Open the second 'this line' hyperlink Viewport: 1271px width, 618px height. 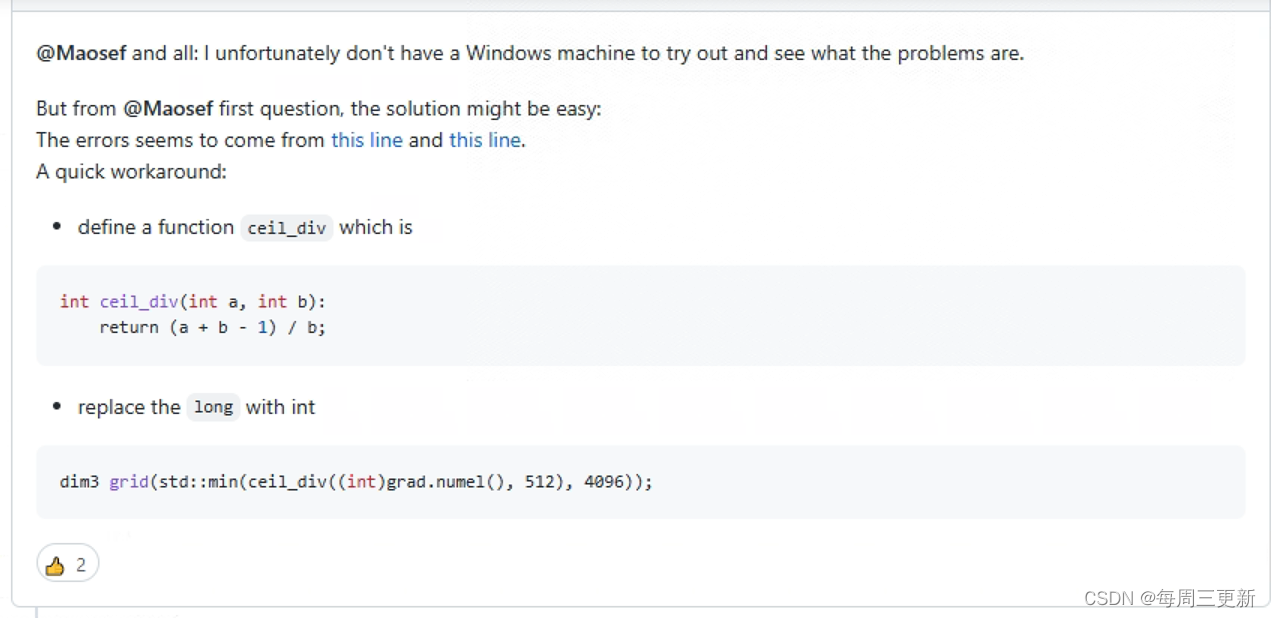click(x=485, y=140)
